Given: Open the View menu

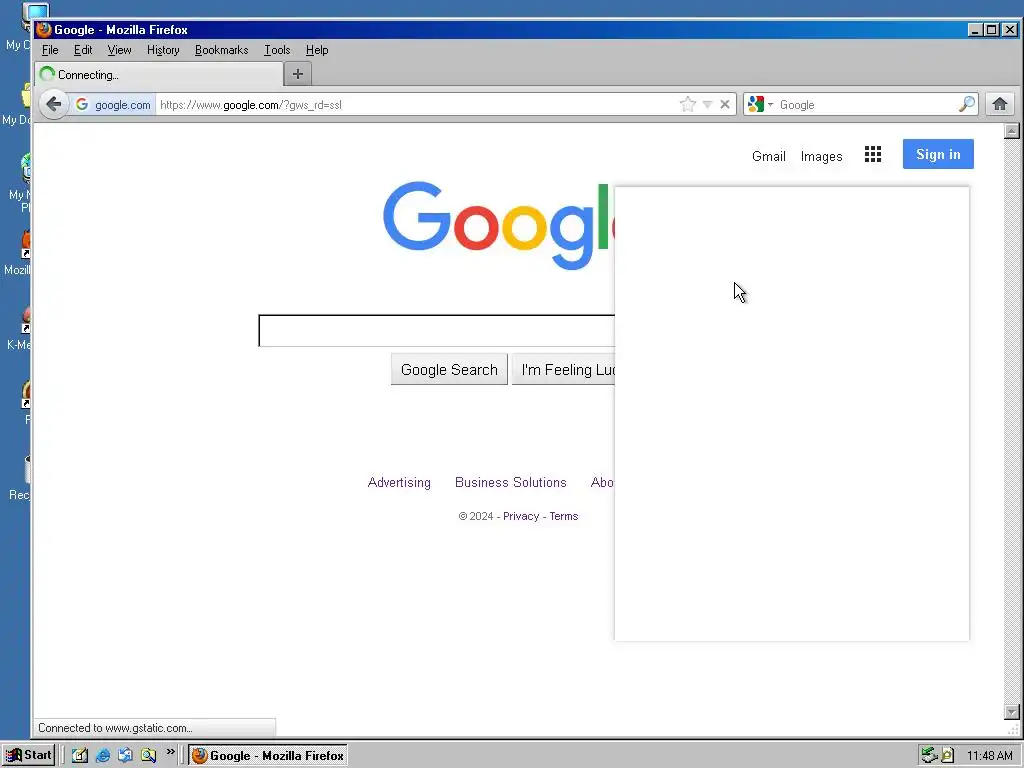Looking at the screenshot, I should click(119, 50).
